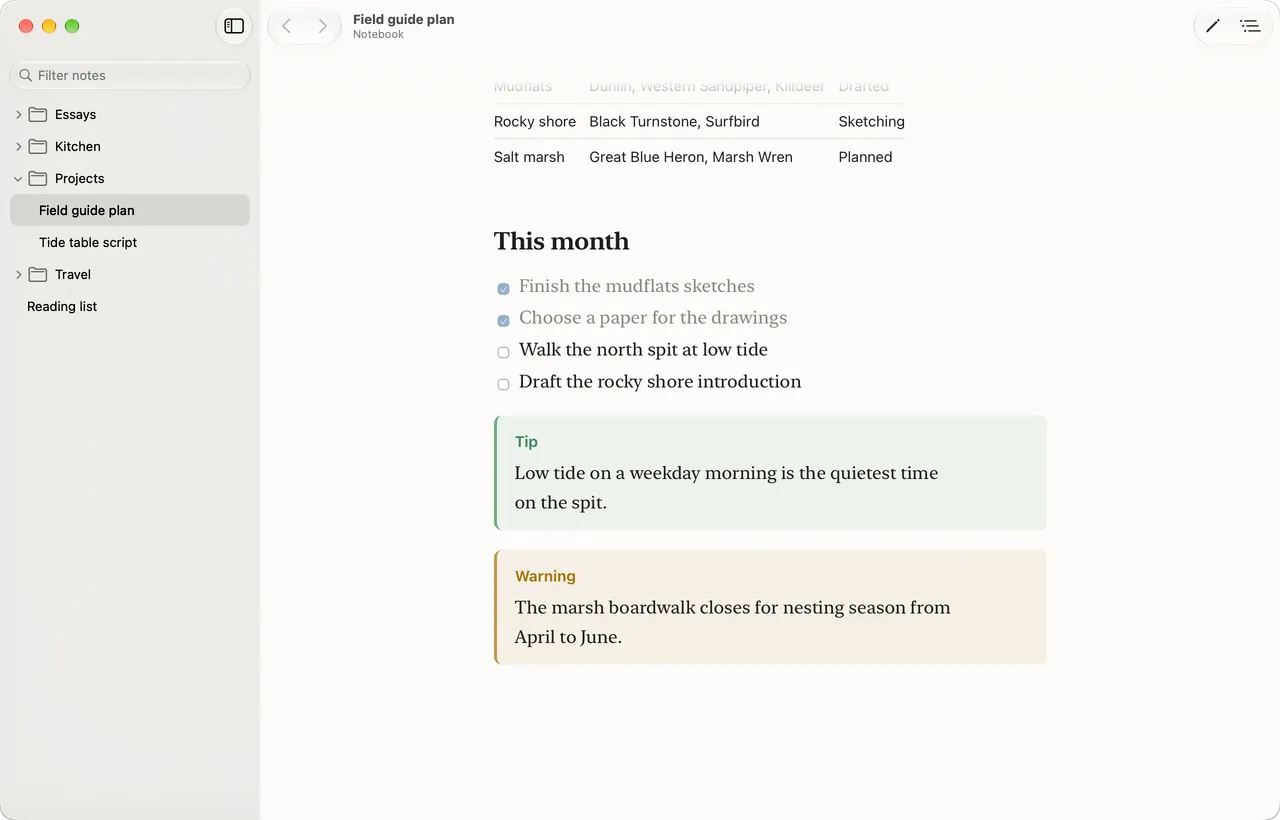Check Walk the north spit at low tide
The height and width of the screenshot is (820, 1280).
504,353
